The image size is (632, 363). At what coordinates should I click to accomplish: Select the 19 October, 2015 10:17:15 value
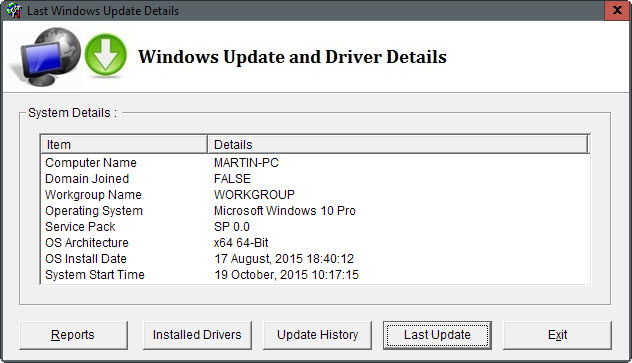pyautogui.click(x=287, y=275)
